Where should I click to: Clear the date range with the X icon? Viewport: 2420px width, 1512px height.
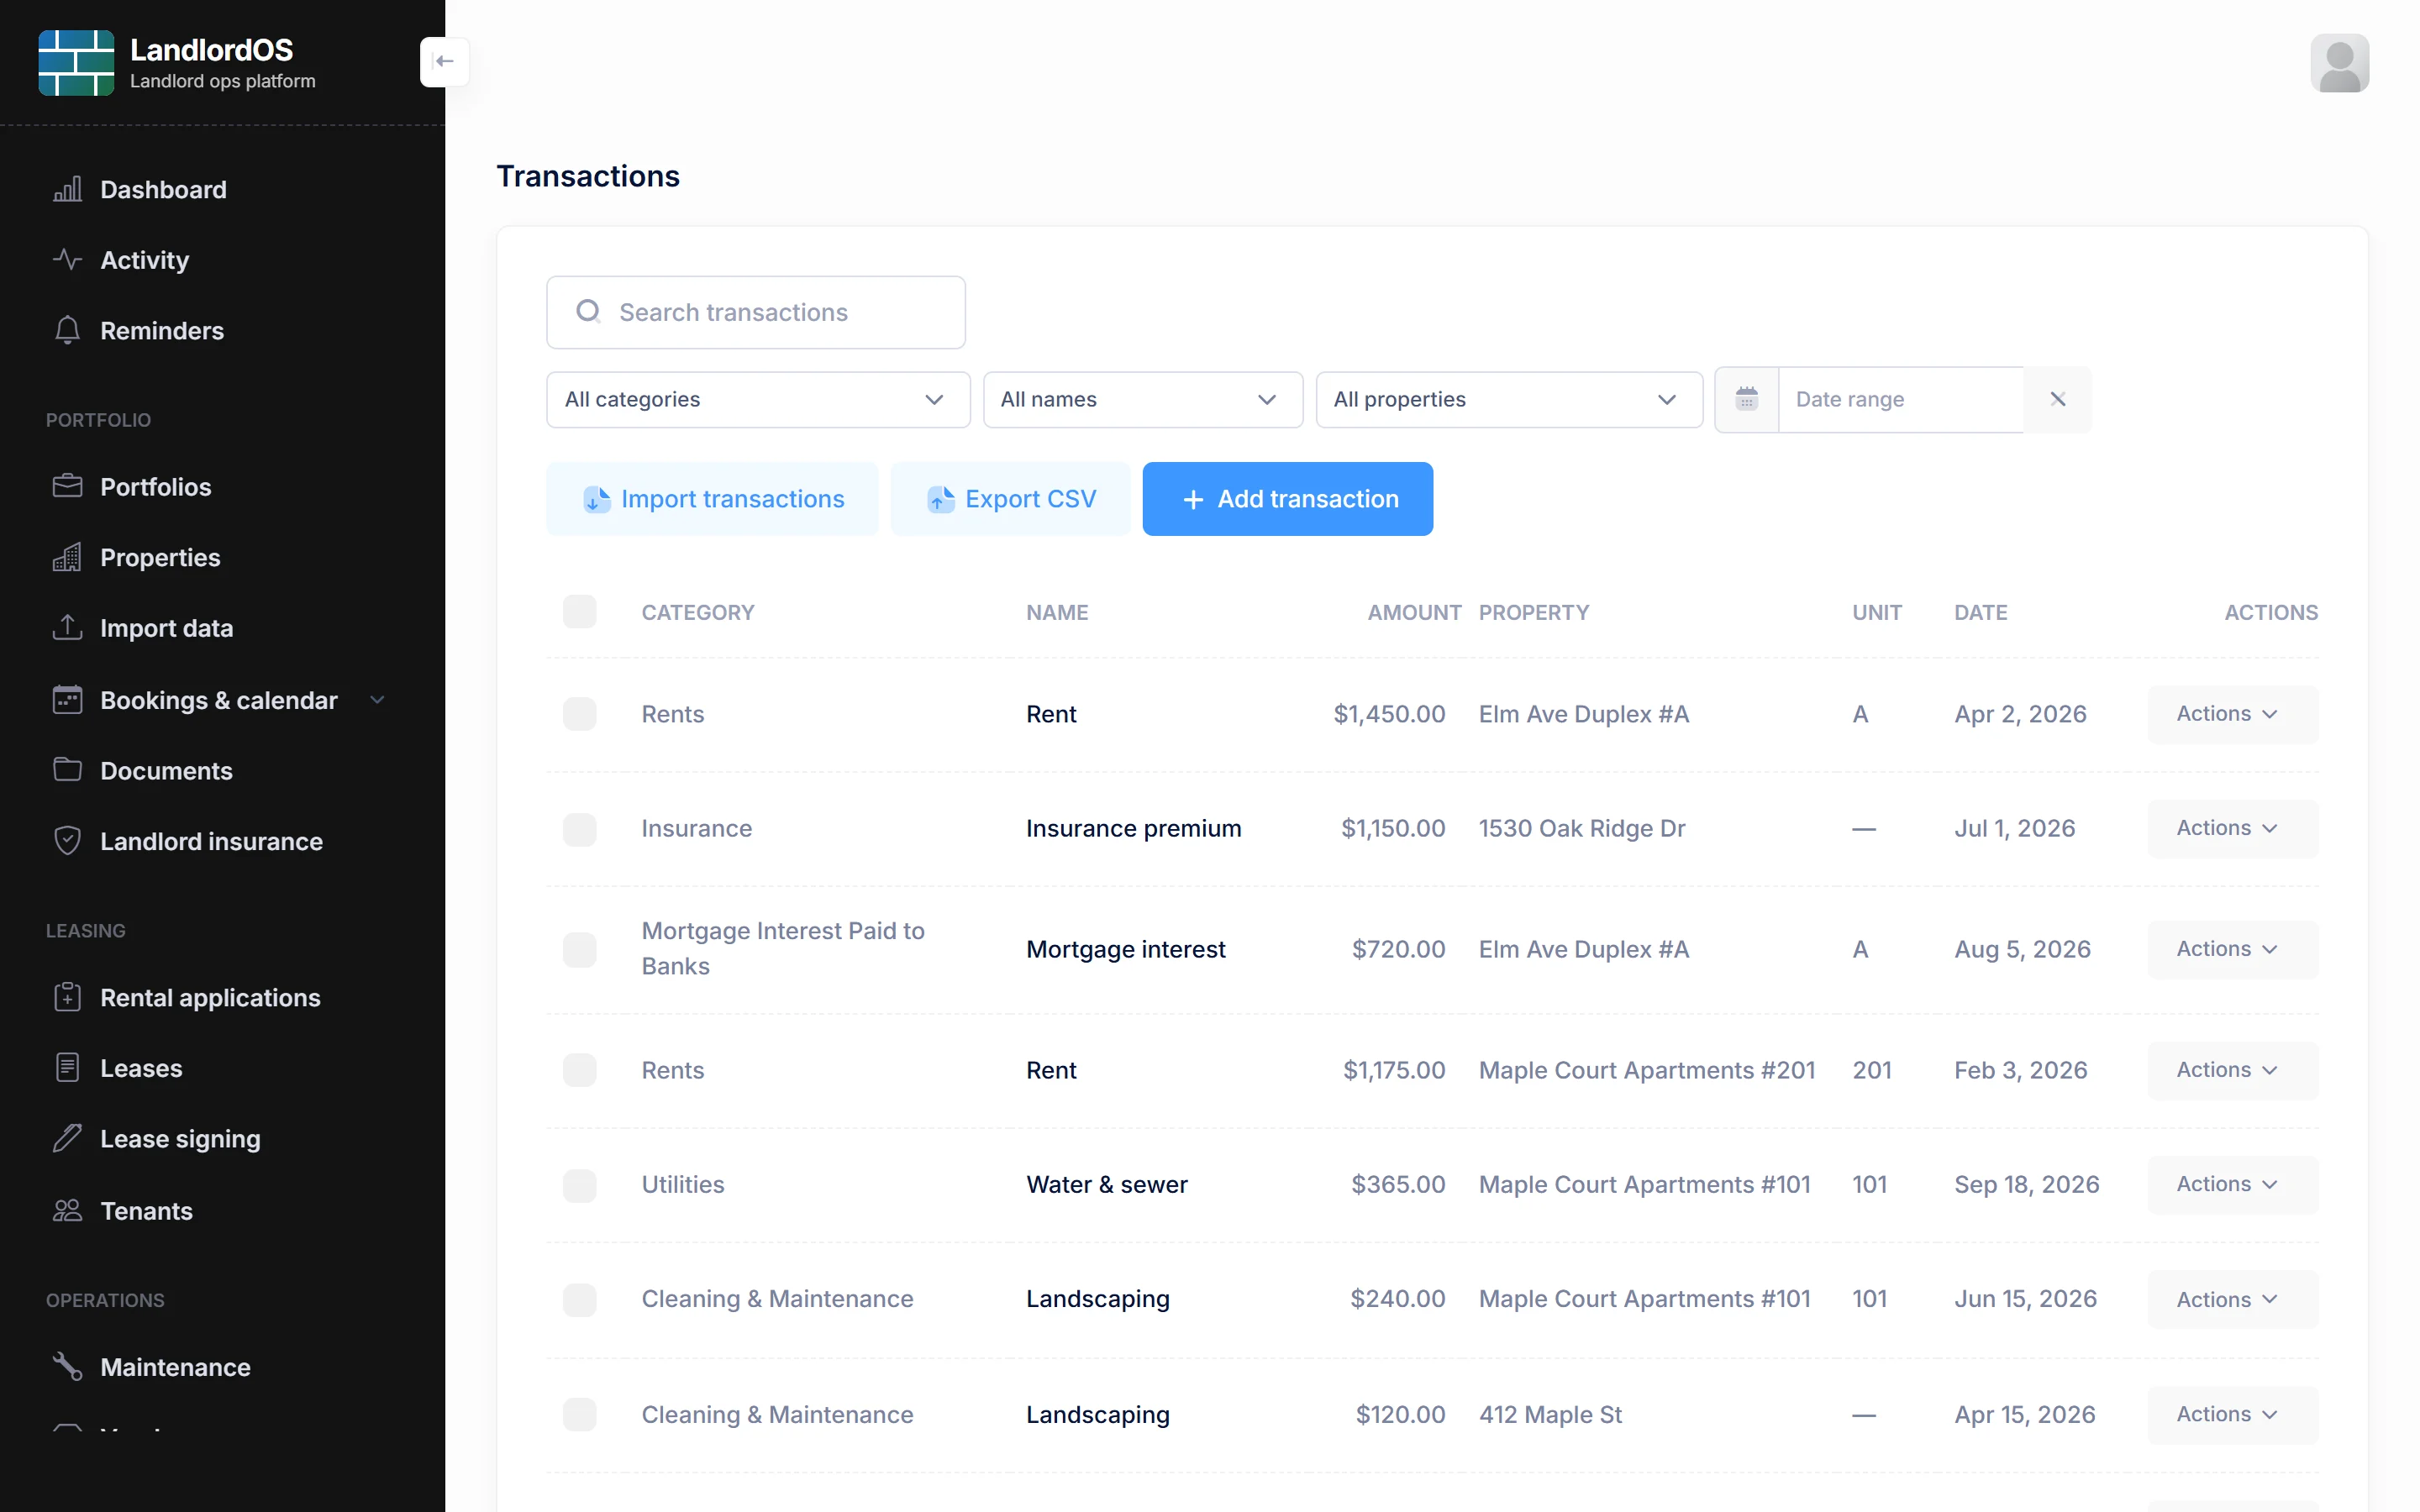click(2057, 399)
